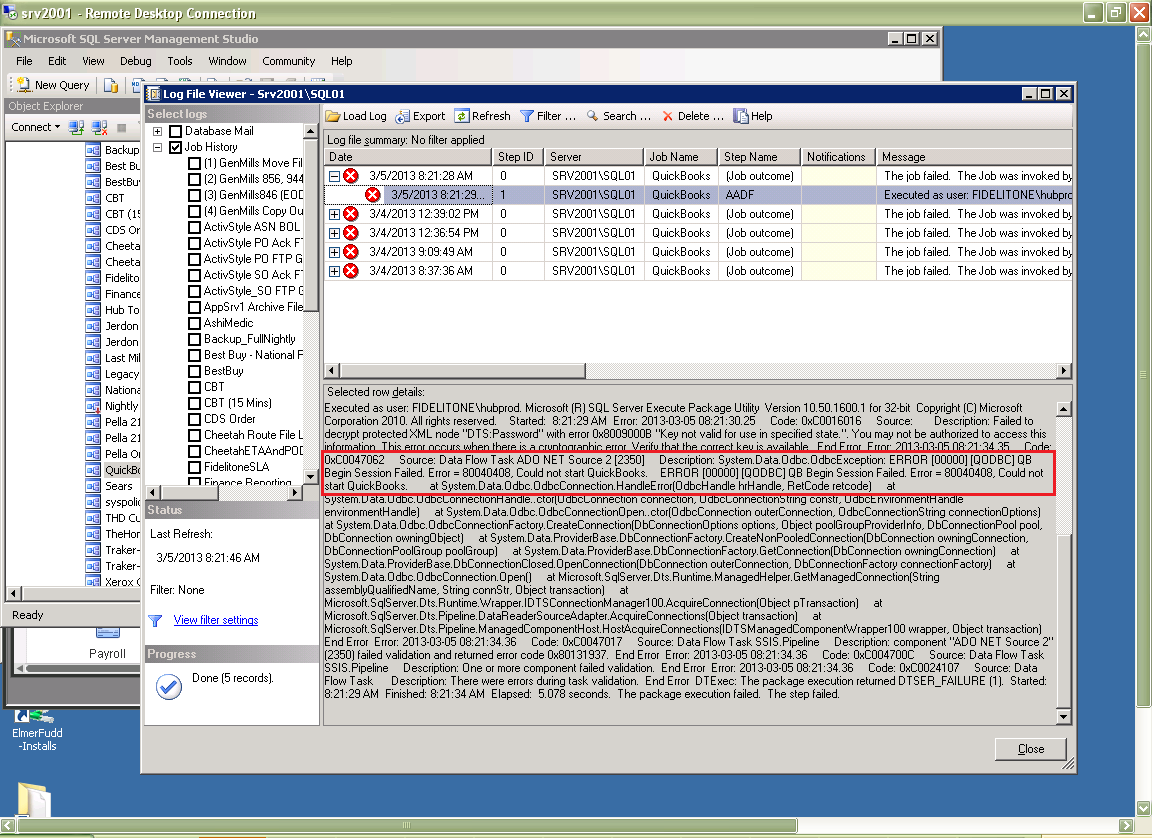Image resolution: width=1152 pixels, height=838 pixels.
Task: Expand the Database Mail tree node
Action: pos(157,131)
